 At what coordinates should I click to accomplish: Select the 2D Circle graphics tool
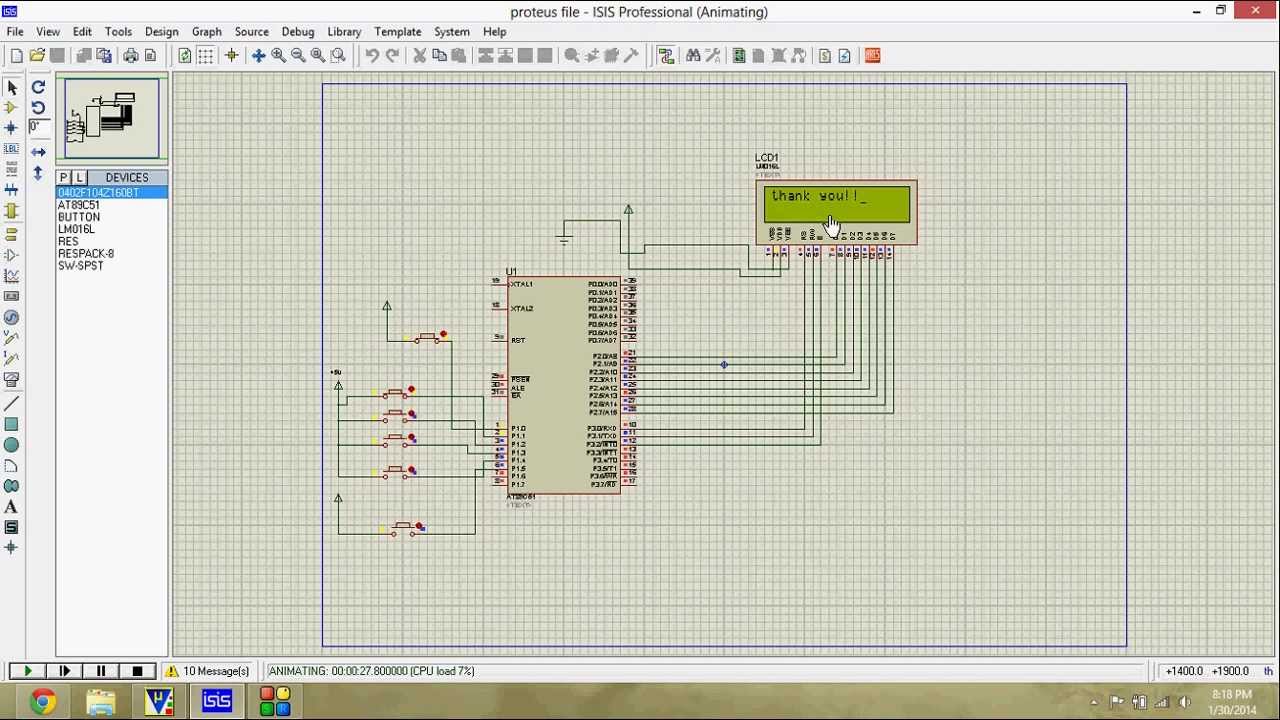tap(11, 445)
